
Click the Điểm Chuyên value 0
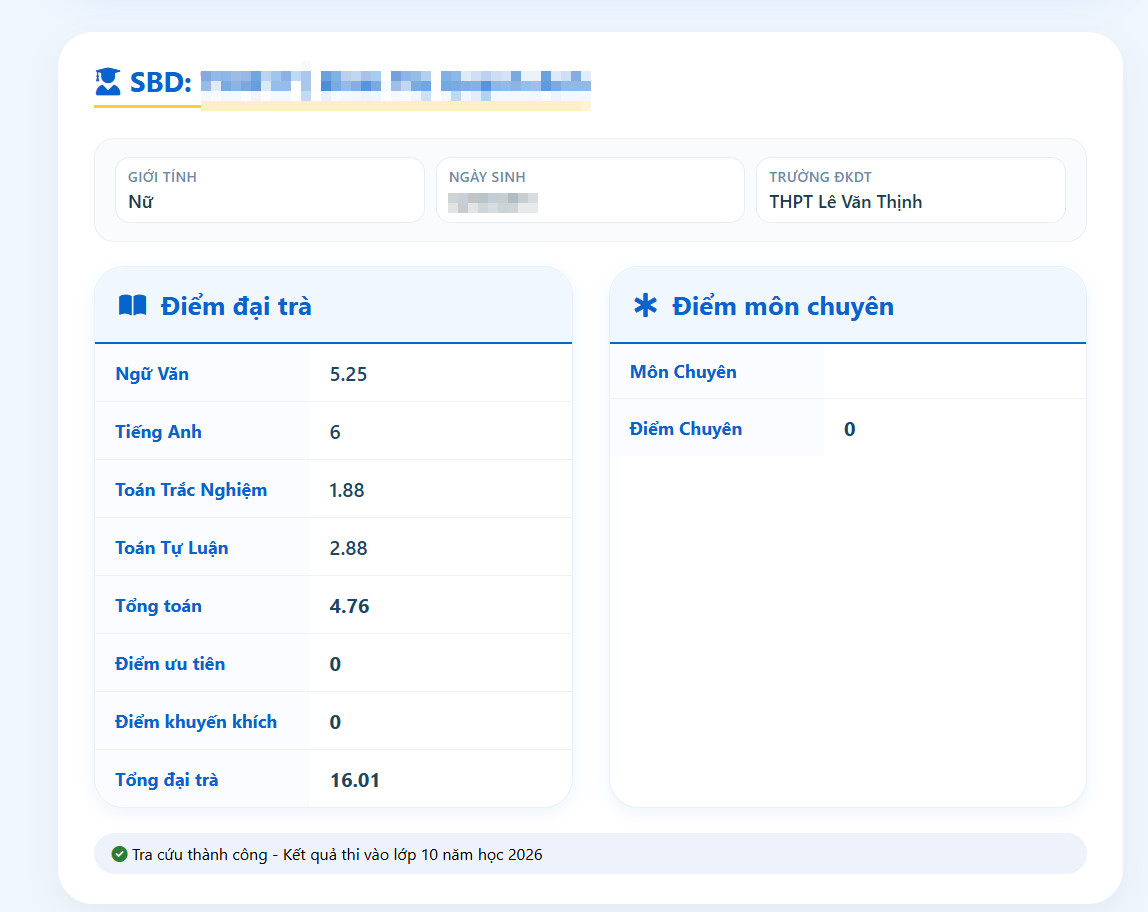click(849, 429)
